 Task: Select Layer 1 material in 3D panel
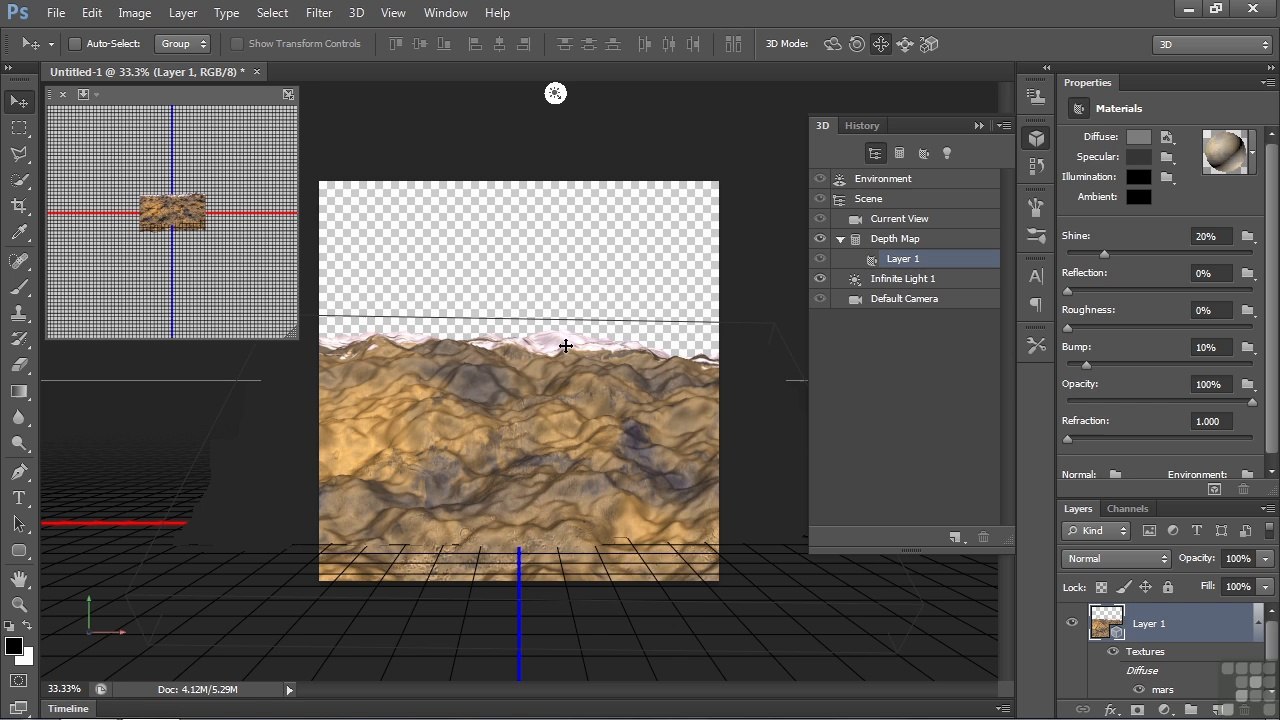coord(903,258)
